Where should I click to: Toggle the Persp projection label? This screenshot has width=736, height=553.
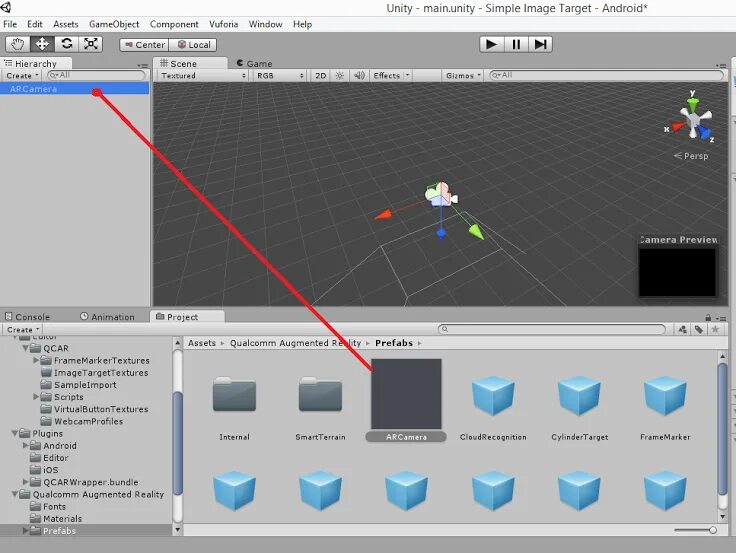click(x=691, y=156)
